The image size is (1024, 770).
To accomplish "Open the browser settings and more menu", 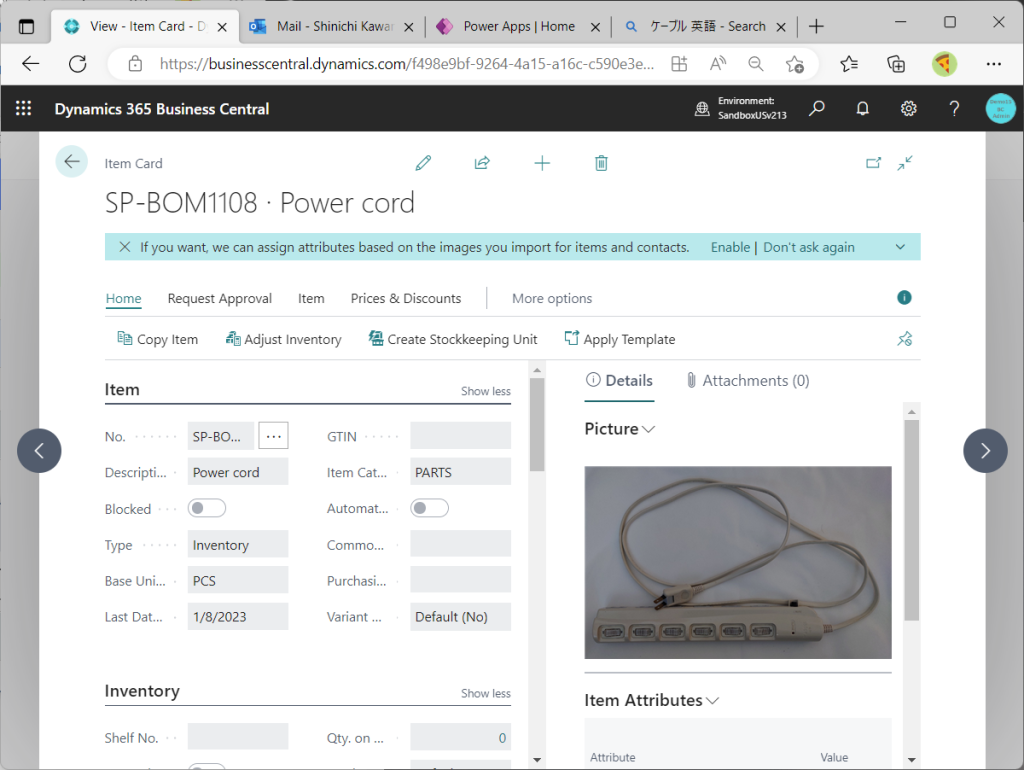I will 993,64.
